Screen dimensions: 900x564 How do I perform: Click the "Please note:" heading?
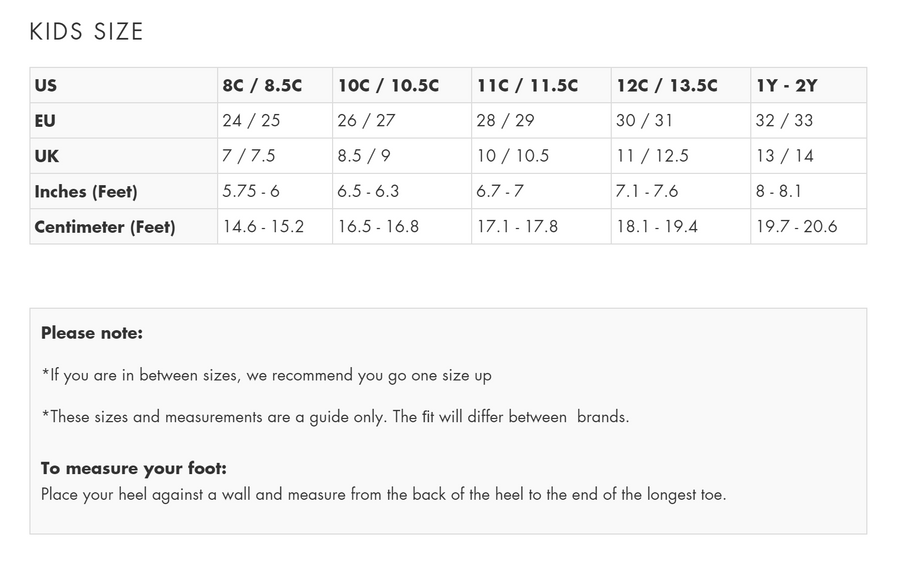92,333
